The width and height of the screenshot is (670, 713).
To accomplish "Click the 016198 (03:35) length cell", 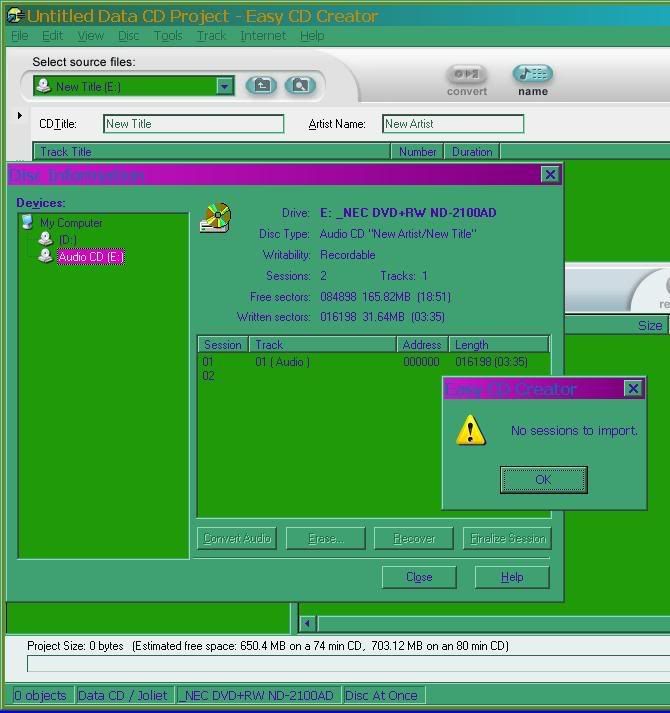I will (491, 362).
